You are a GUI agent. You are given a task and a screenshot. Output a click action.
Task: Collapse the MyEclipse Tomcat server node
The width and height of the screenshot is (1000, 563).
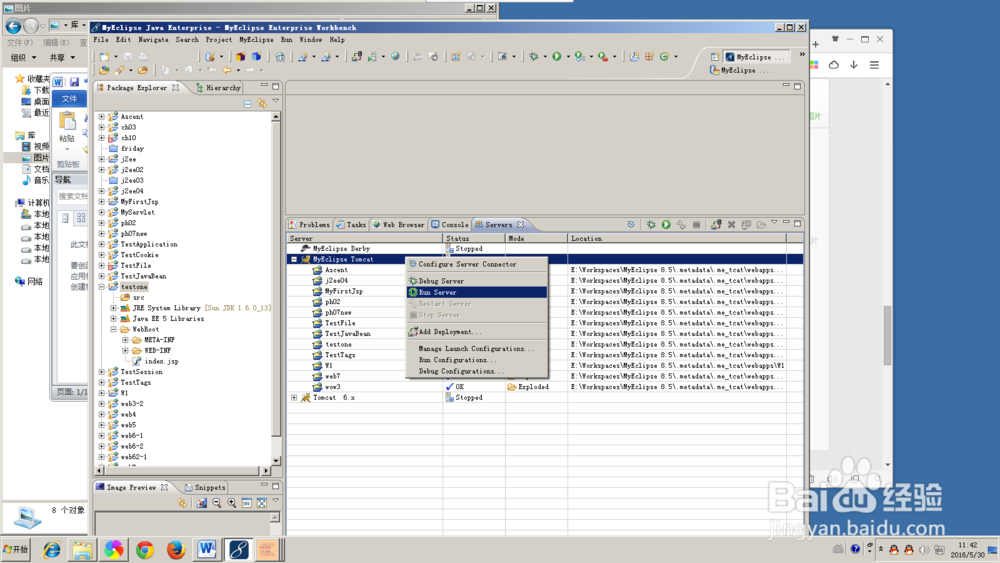pos(294,260)
